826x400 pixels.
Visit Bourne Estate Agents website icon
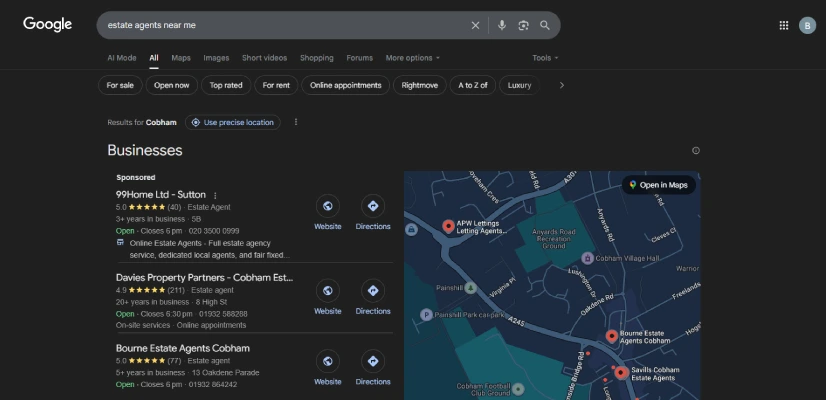[x=328, y=361]
